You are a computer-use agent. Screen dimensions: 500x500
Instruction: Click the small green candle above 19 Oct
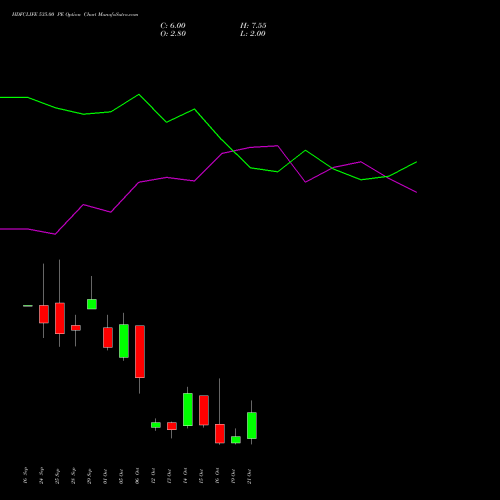click(236, 440)
